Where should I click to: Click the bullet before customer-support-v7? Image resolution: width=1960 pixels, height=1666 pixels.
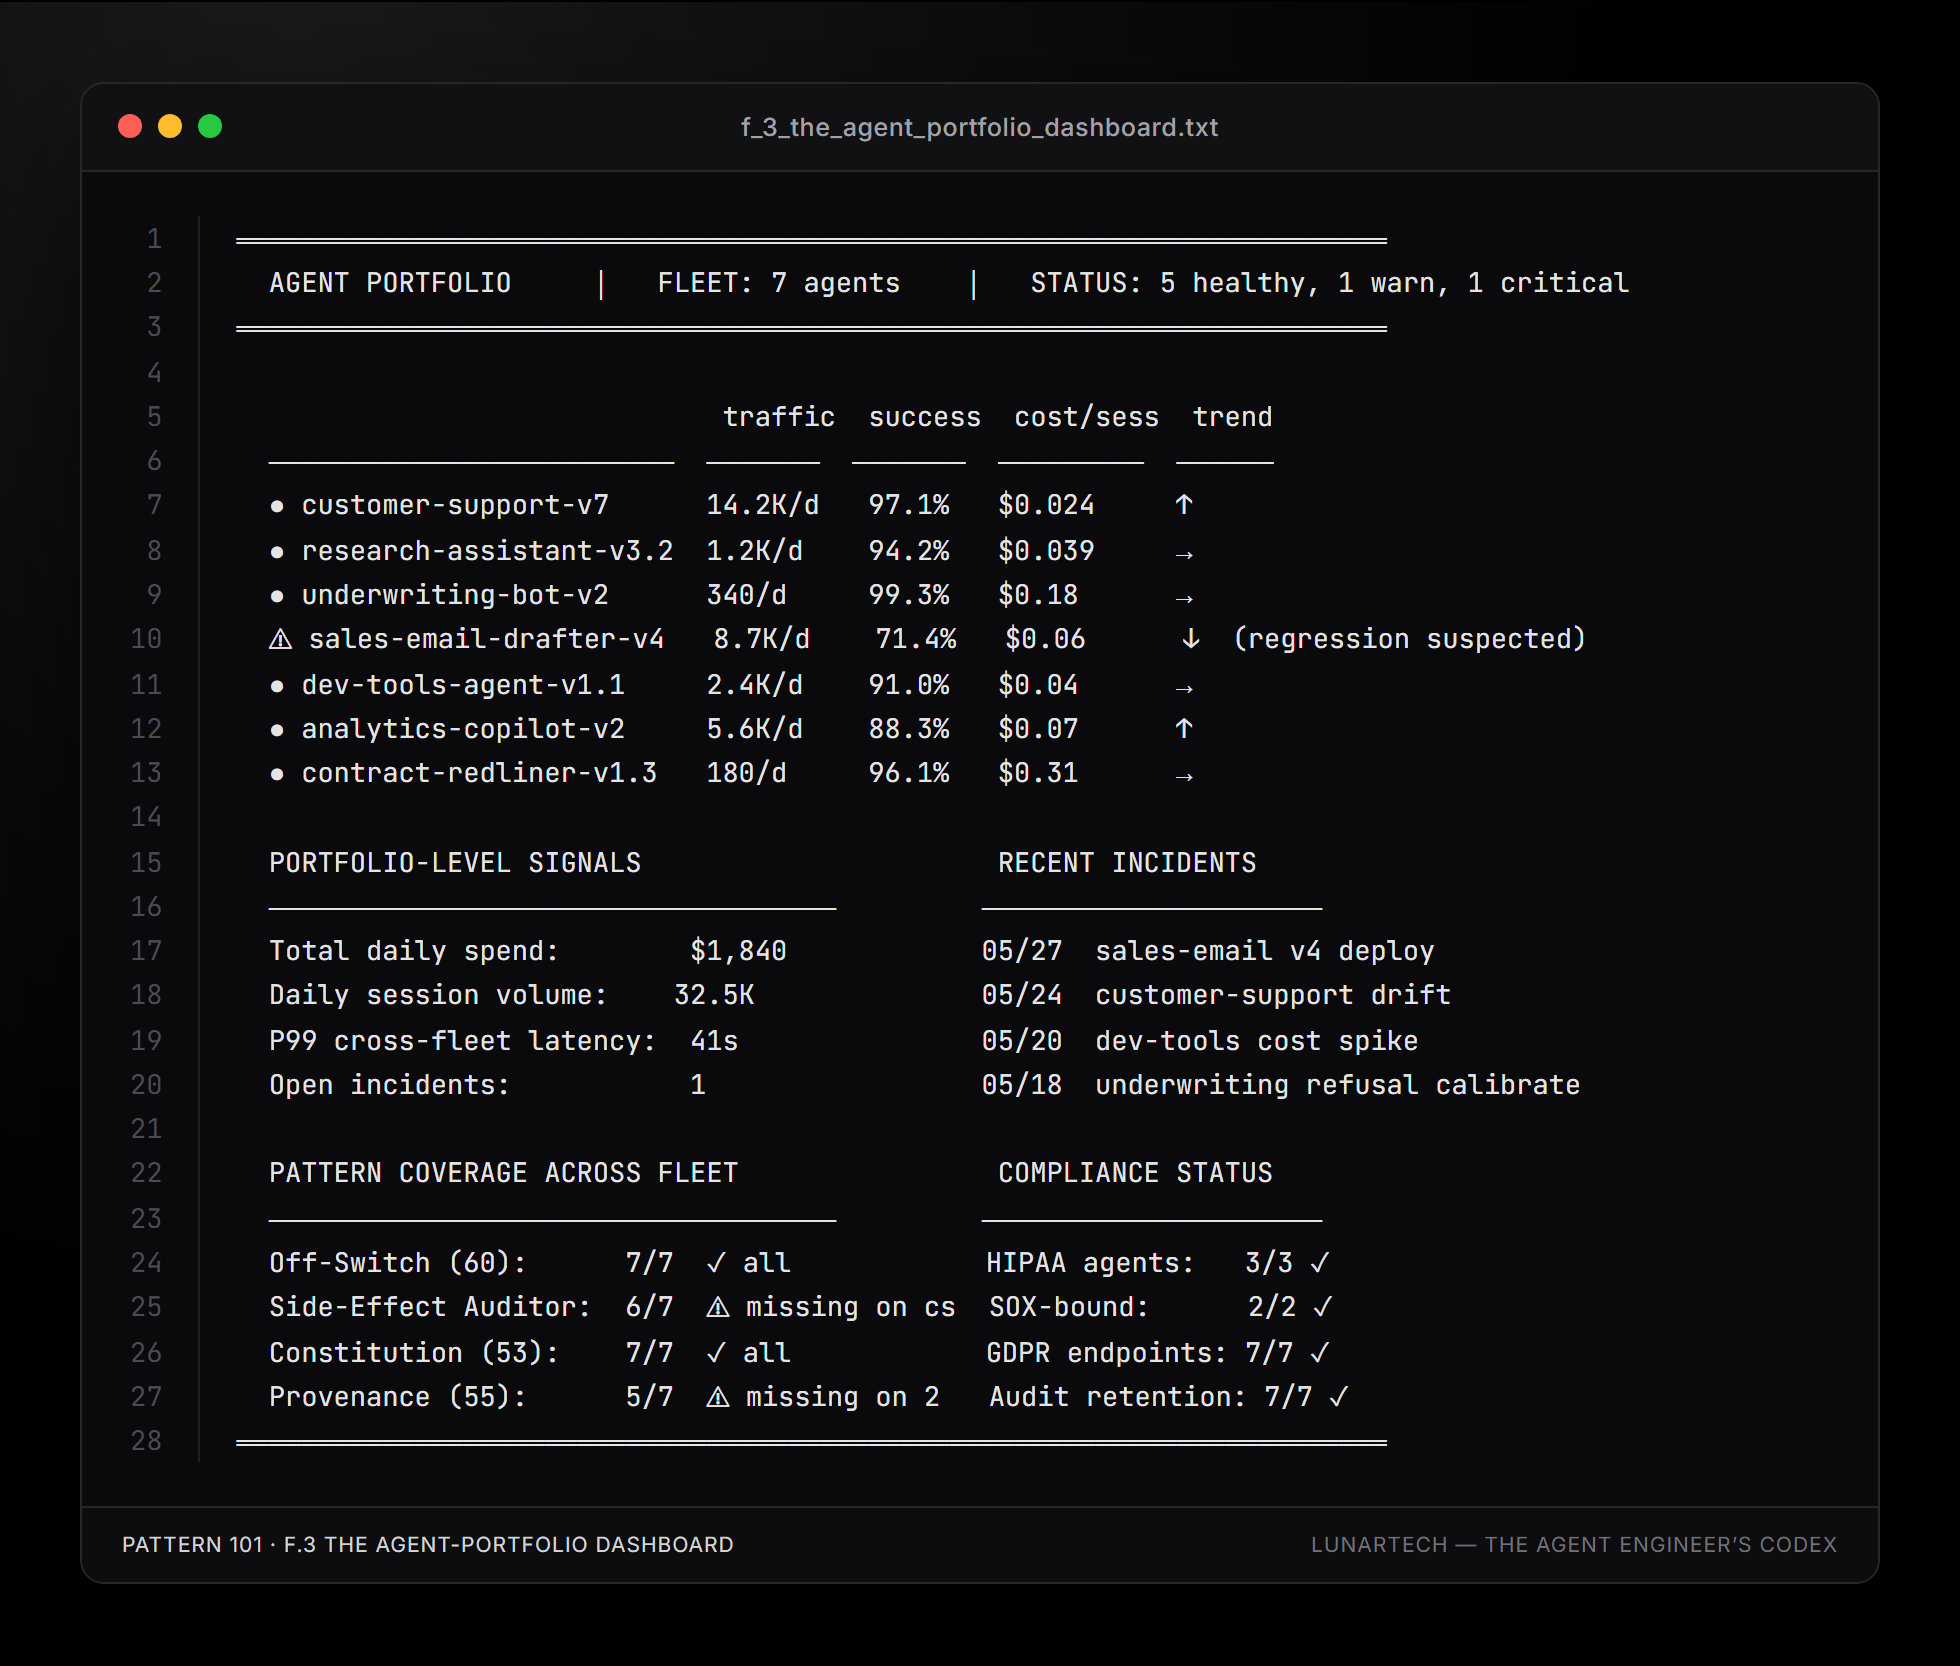pyautogui.click(x=277, y=506)
